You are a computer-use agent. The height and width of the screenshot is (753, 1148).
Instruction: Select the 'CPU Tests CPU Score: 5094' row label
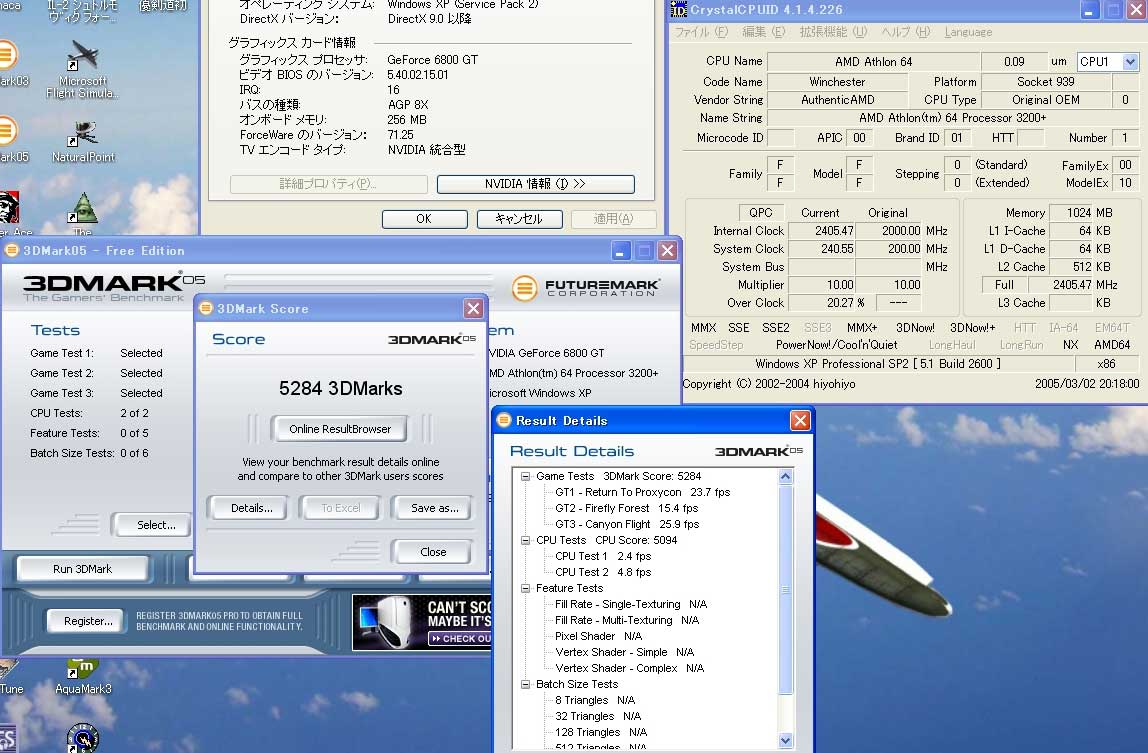(x=606, y=540)
